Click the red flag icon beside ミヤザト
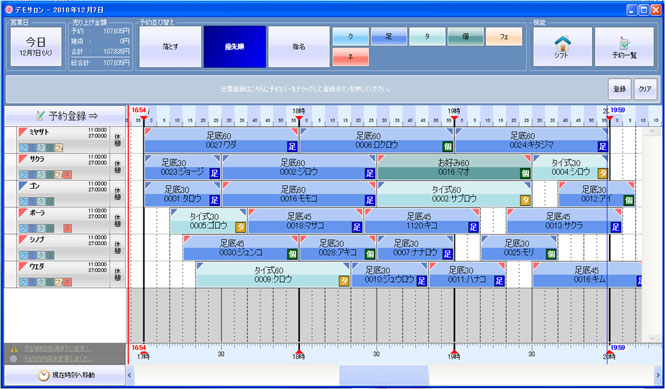The height and width of the screenshot is (389, 665). tap(23, 132)
